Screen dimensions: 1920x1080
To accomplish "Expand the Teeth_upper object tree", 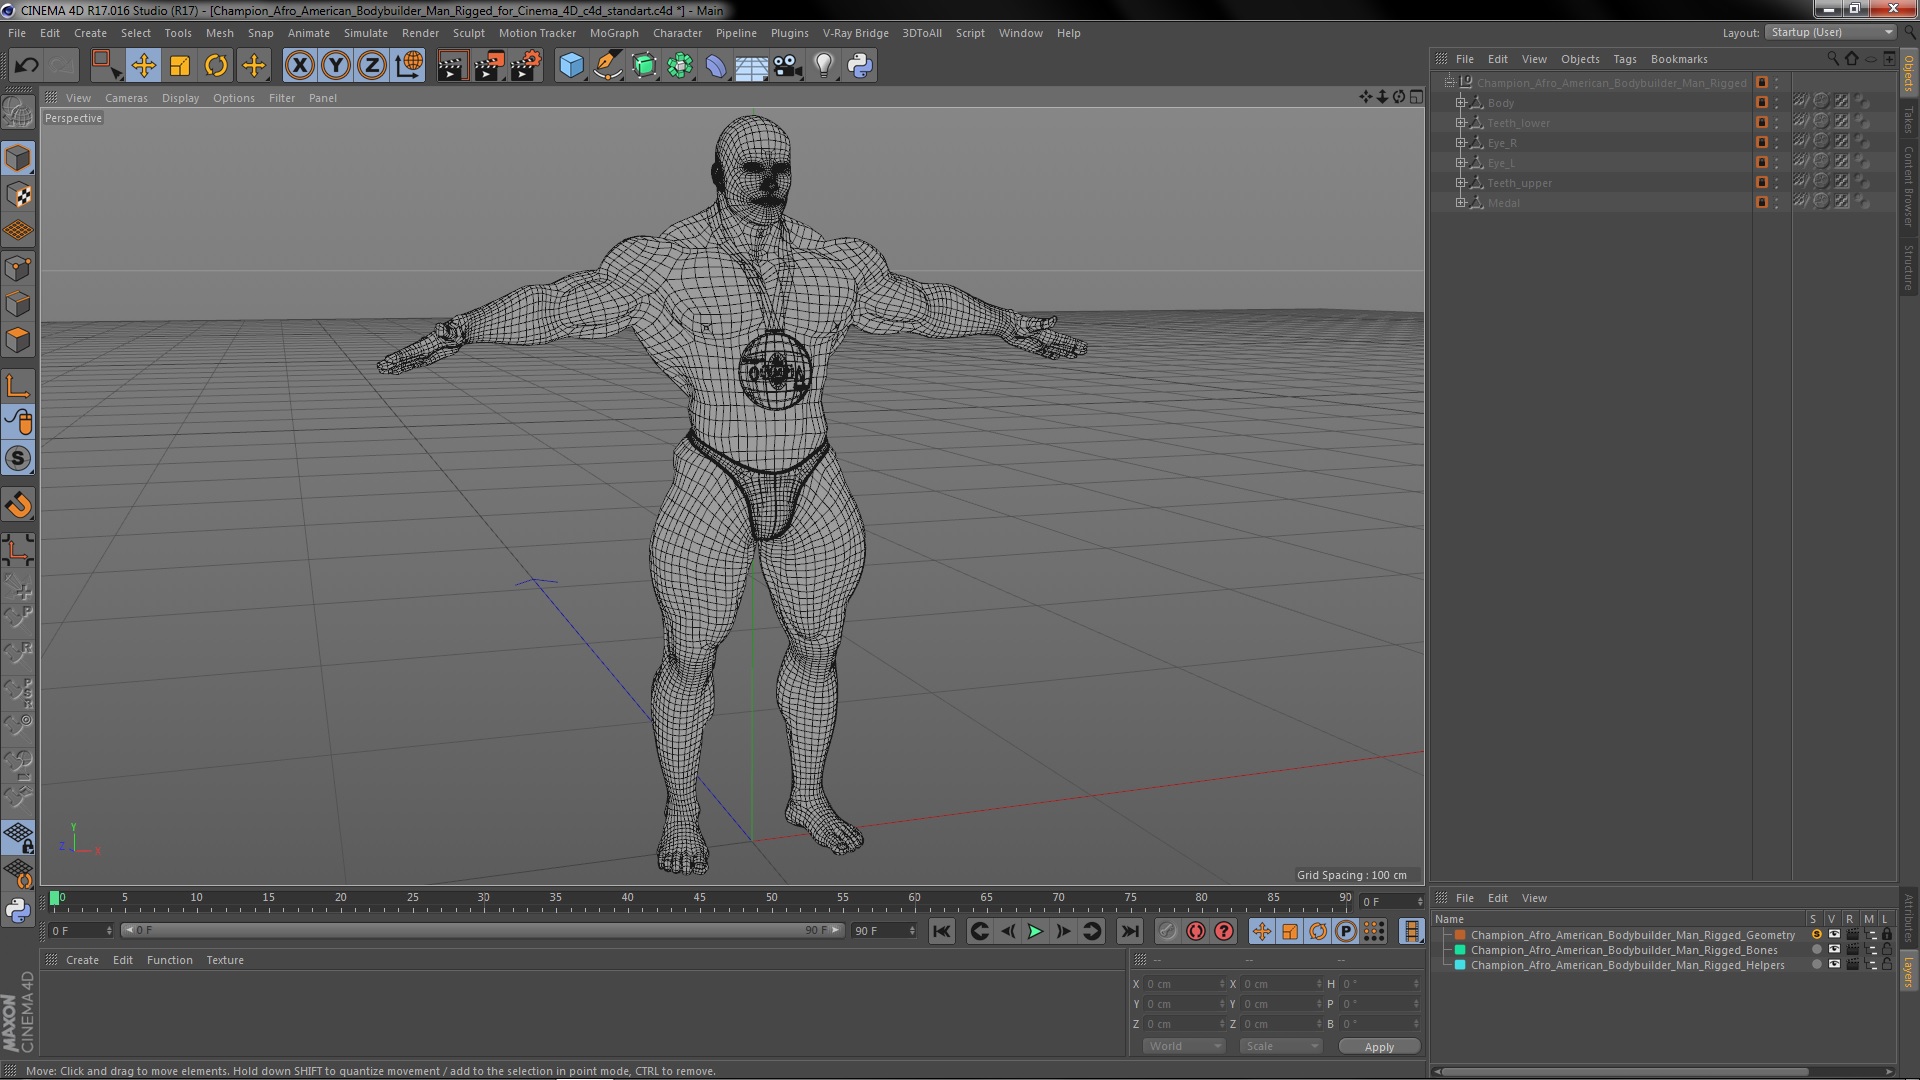I will tap(1460, 183).
